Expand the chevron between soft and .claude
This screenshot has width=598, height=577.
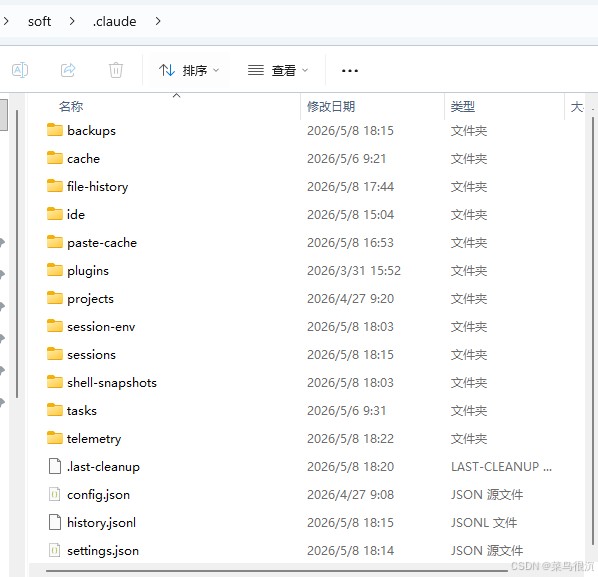pyautogui.click(x=72, y=21)
